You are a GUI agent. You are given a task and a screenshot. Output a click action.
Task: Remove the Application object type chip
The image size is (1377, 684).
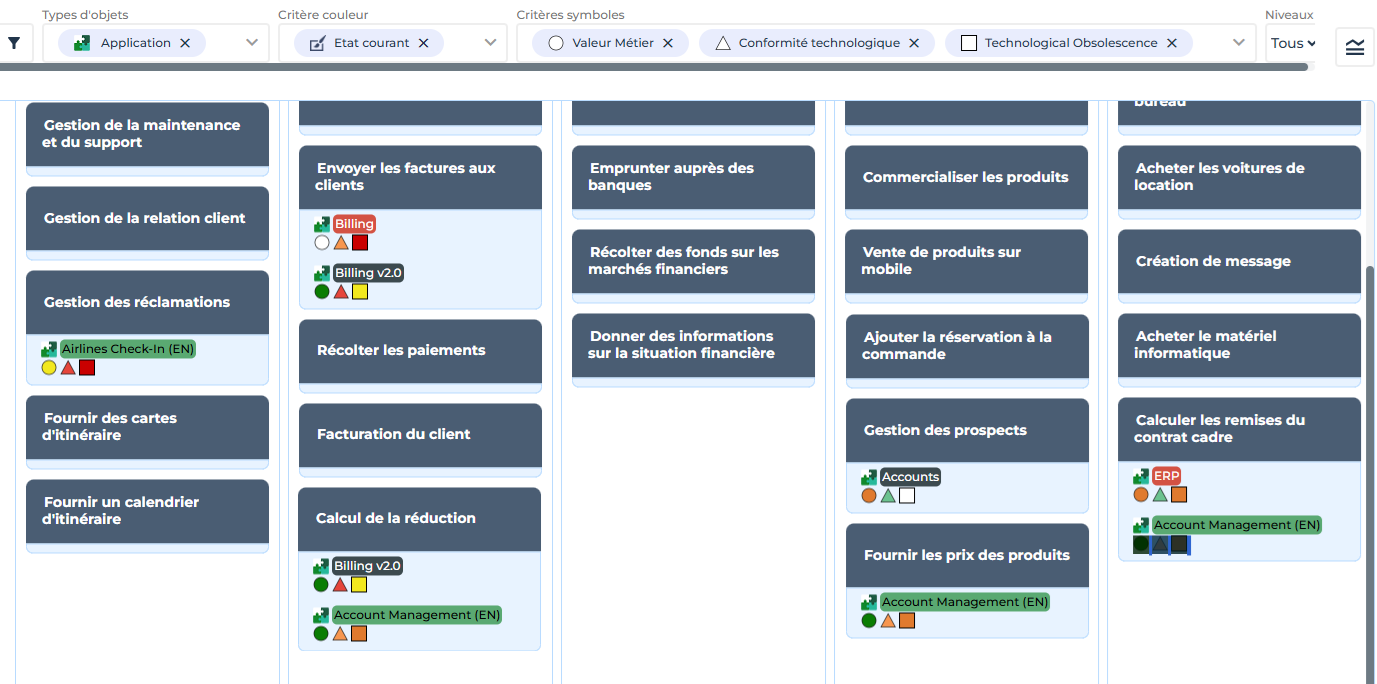pos(185,43)
